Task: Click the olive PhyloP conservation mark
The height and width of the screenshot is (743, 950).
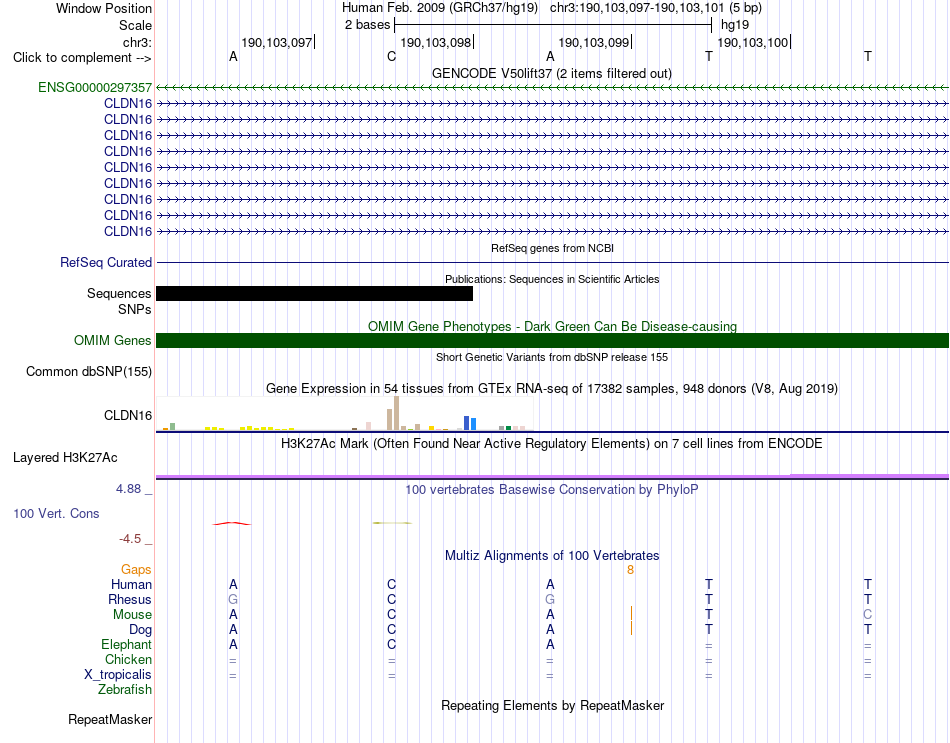Action: 392,522
